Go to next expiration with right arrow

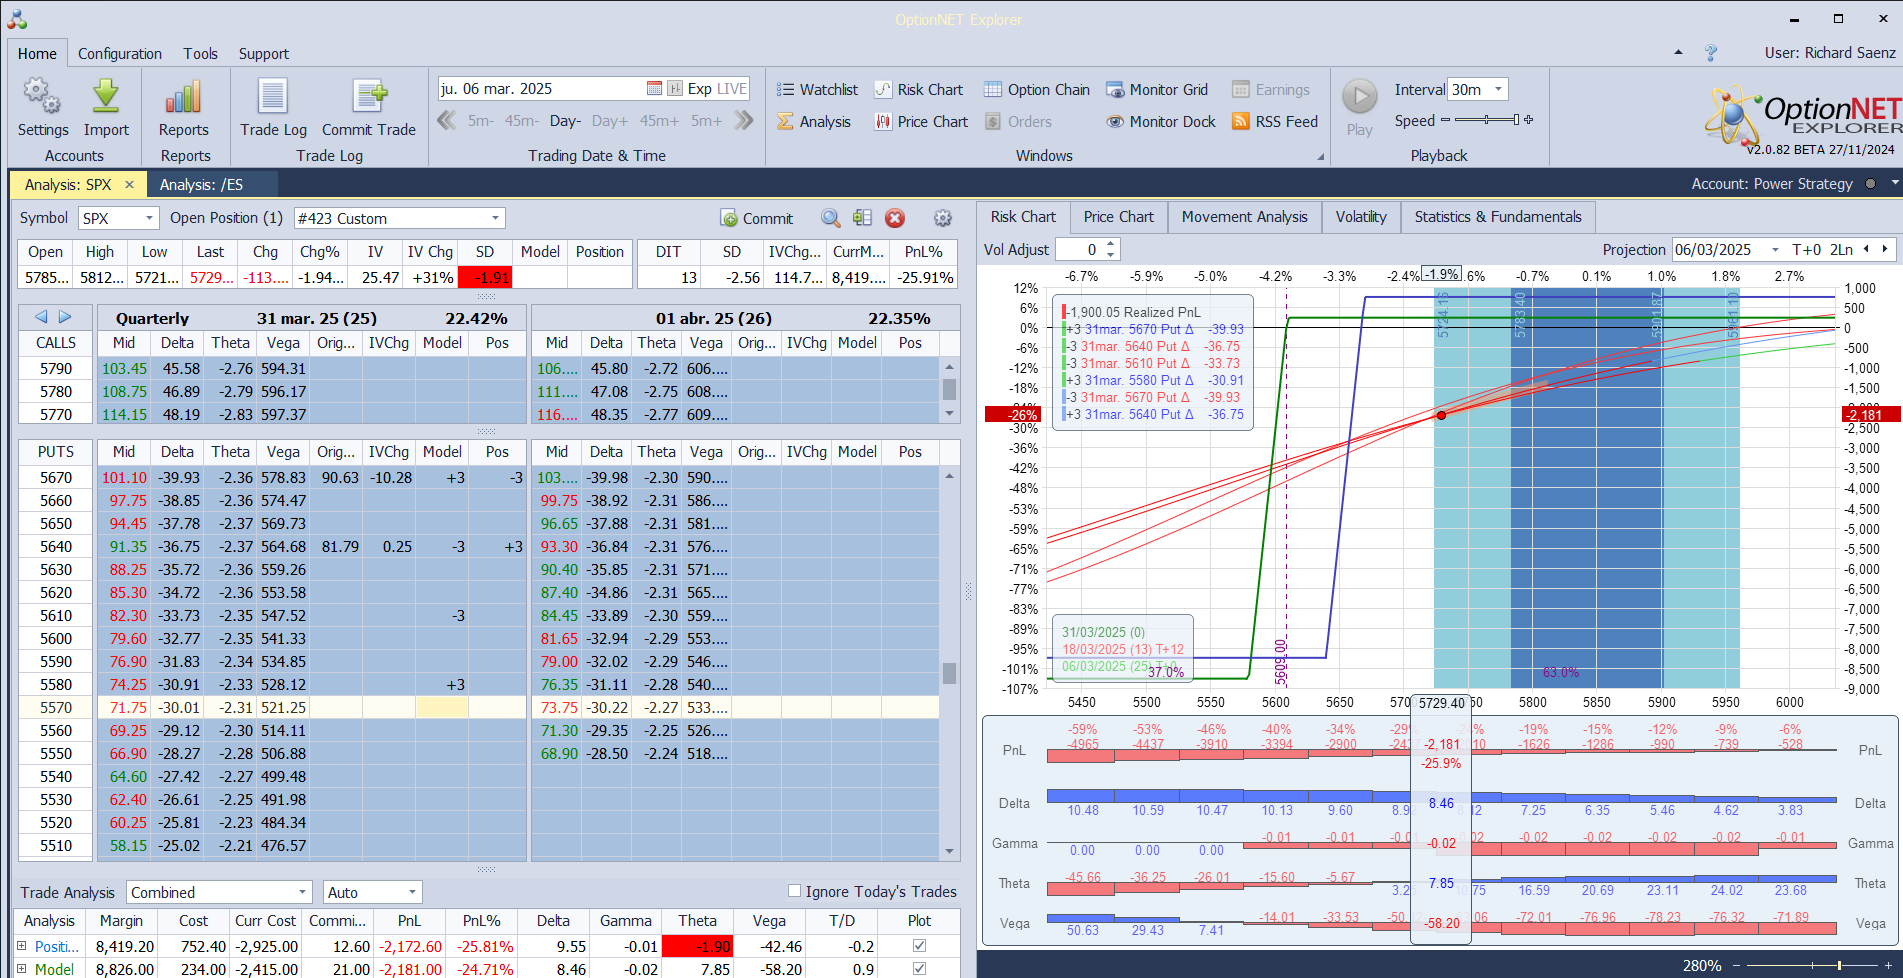[x=65, y=317]
